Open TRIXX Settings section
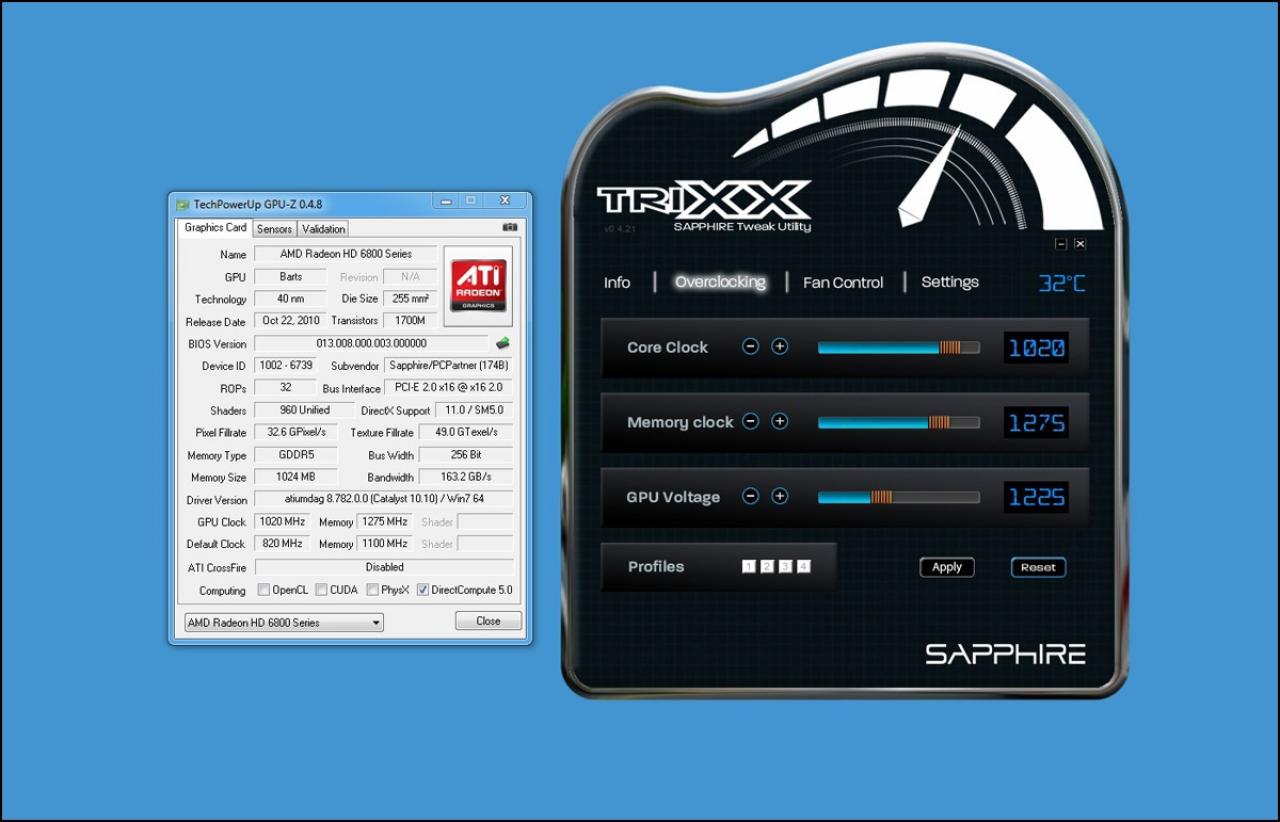Viewport: 1280px width, 822px height. click(x=950, y=282)
